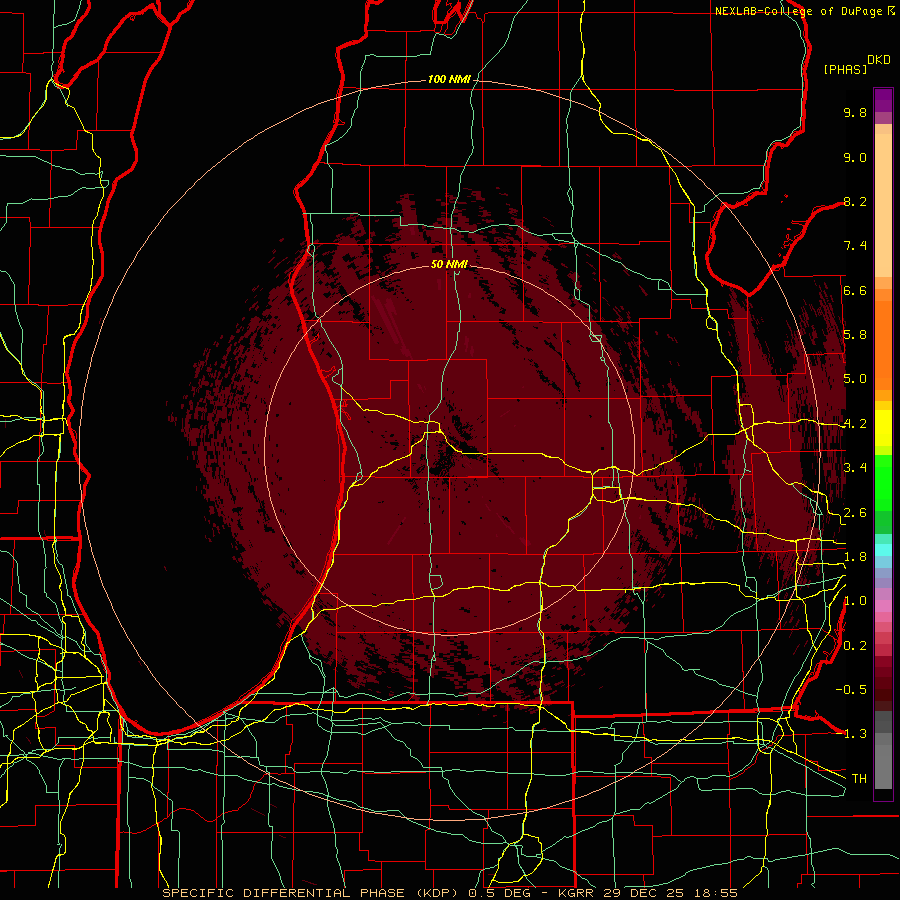The height and width of the screenshot is (900, 900).
Task: Select the 3.4 value on legend
Action: (x=855, y=468)
